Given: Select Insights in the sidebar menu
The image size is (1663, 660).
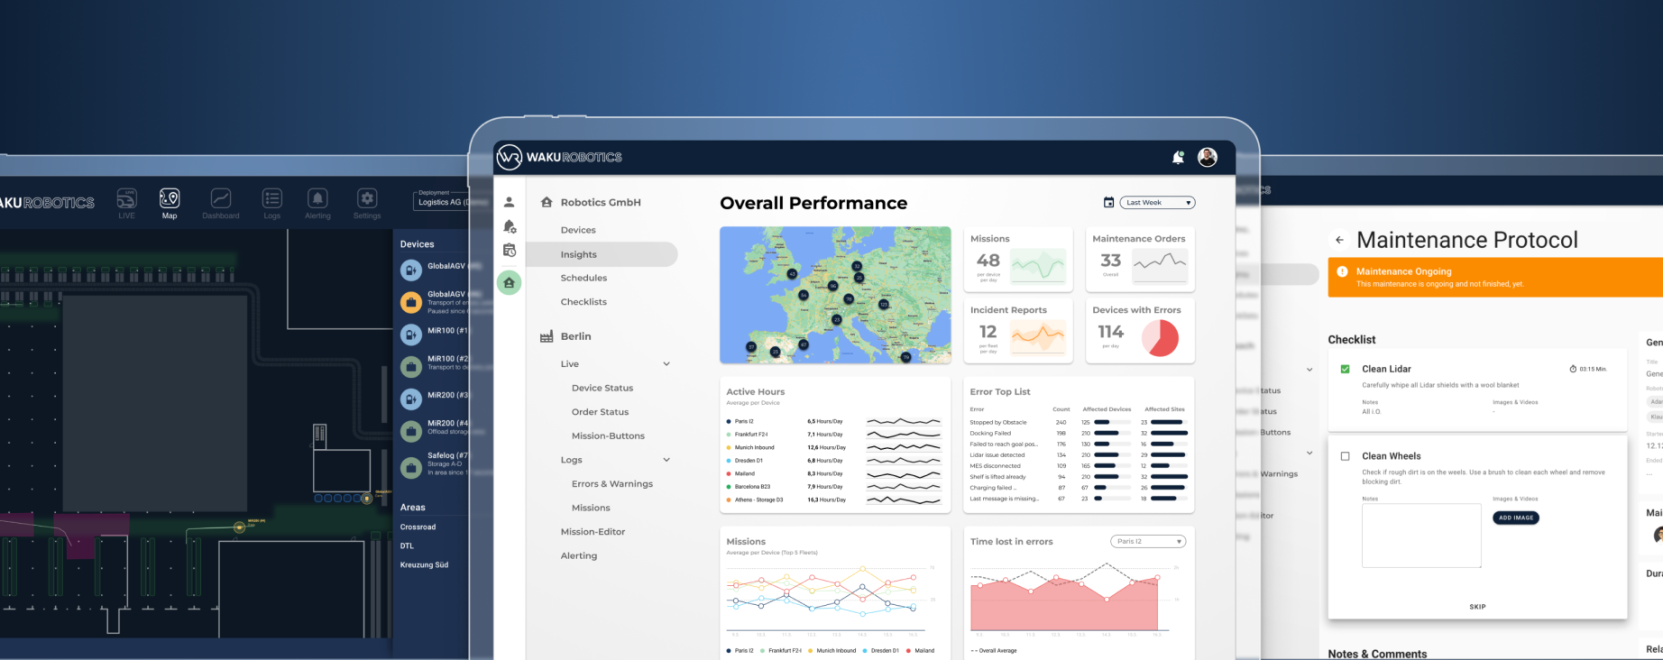Looking at the screenshot, I should [x=579, y=255].
